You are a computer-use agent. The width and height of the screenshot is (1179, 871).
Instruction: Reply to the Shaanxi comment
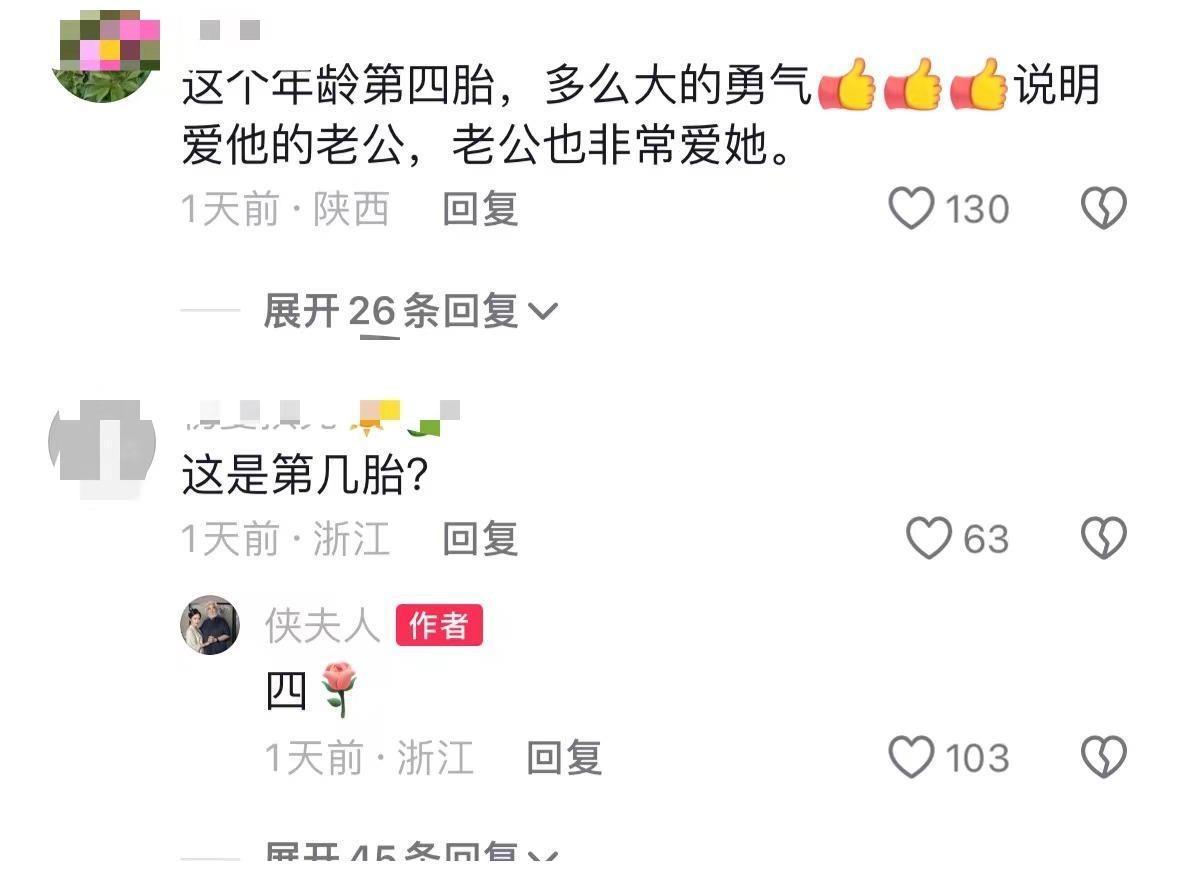tap(480, 208)
